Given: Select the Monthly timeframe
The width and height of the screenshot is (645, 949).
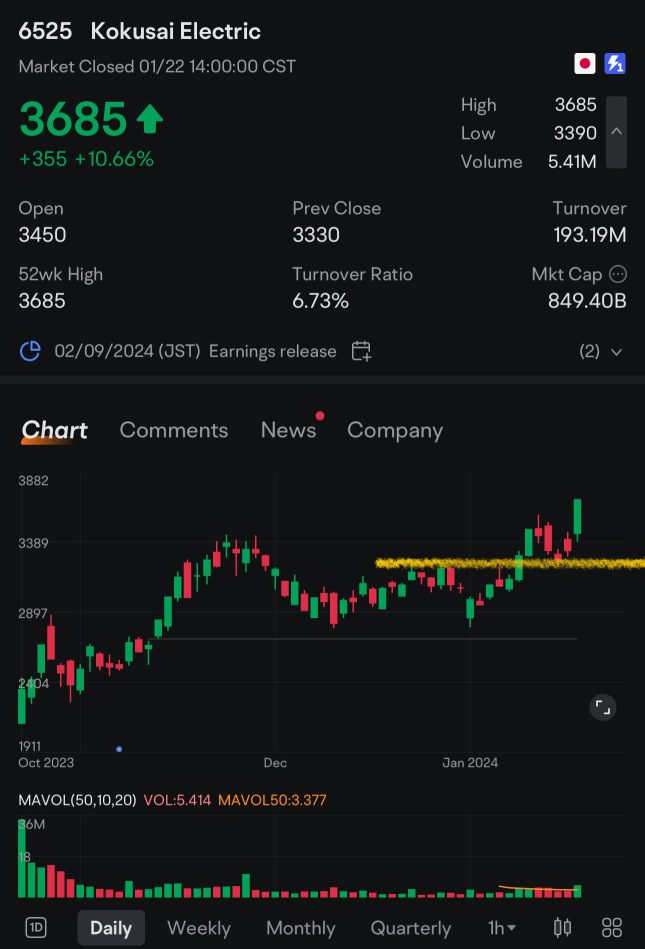Looking at the screenshot, I should click(x=301, y=928).
